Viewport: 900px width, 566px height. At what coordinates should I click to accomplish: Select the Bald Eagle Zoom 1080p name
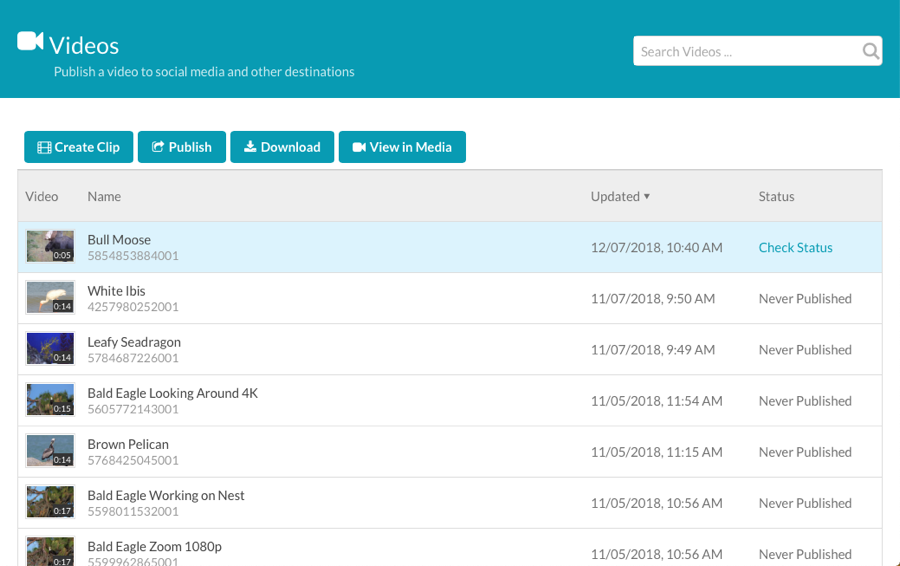pos(154,547)
